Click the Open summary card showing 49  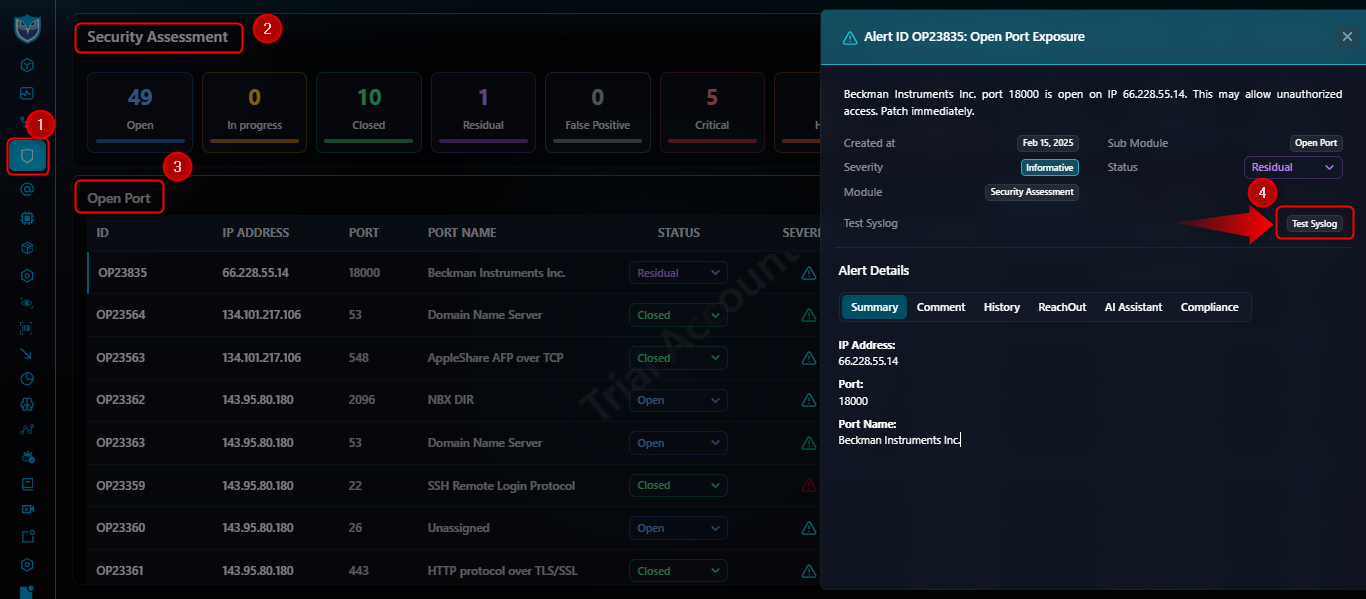[141, 112]
